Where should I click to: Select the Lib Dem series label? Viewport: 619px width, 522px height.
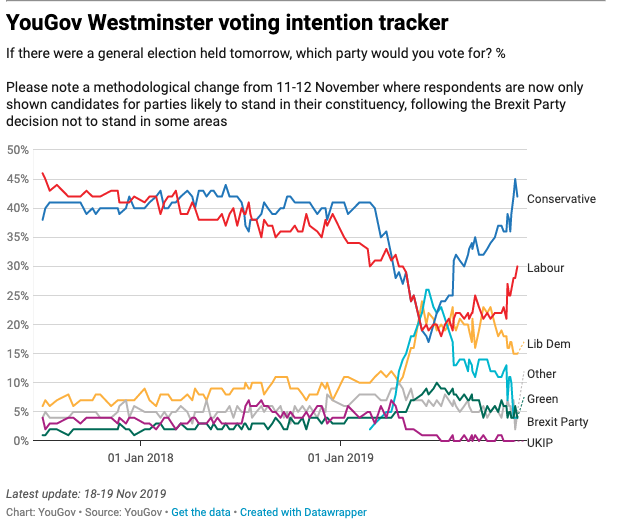tap(549, 344)
